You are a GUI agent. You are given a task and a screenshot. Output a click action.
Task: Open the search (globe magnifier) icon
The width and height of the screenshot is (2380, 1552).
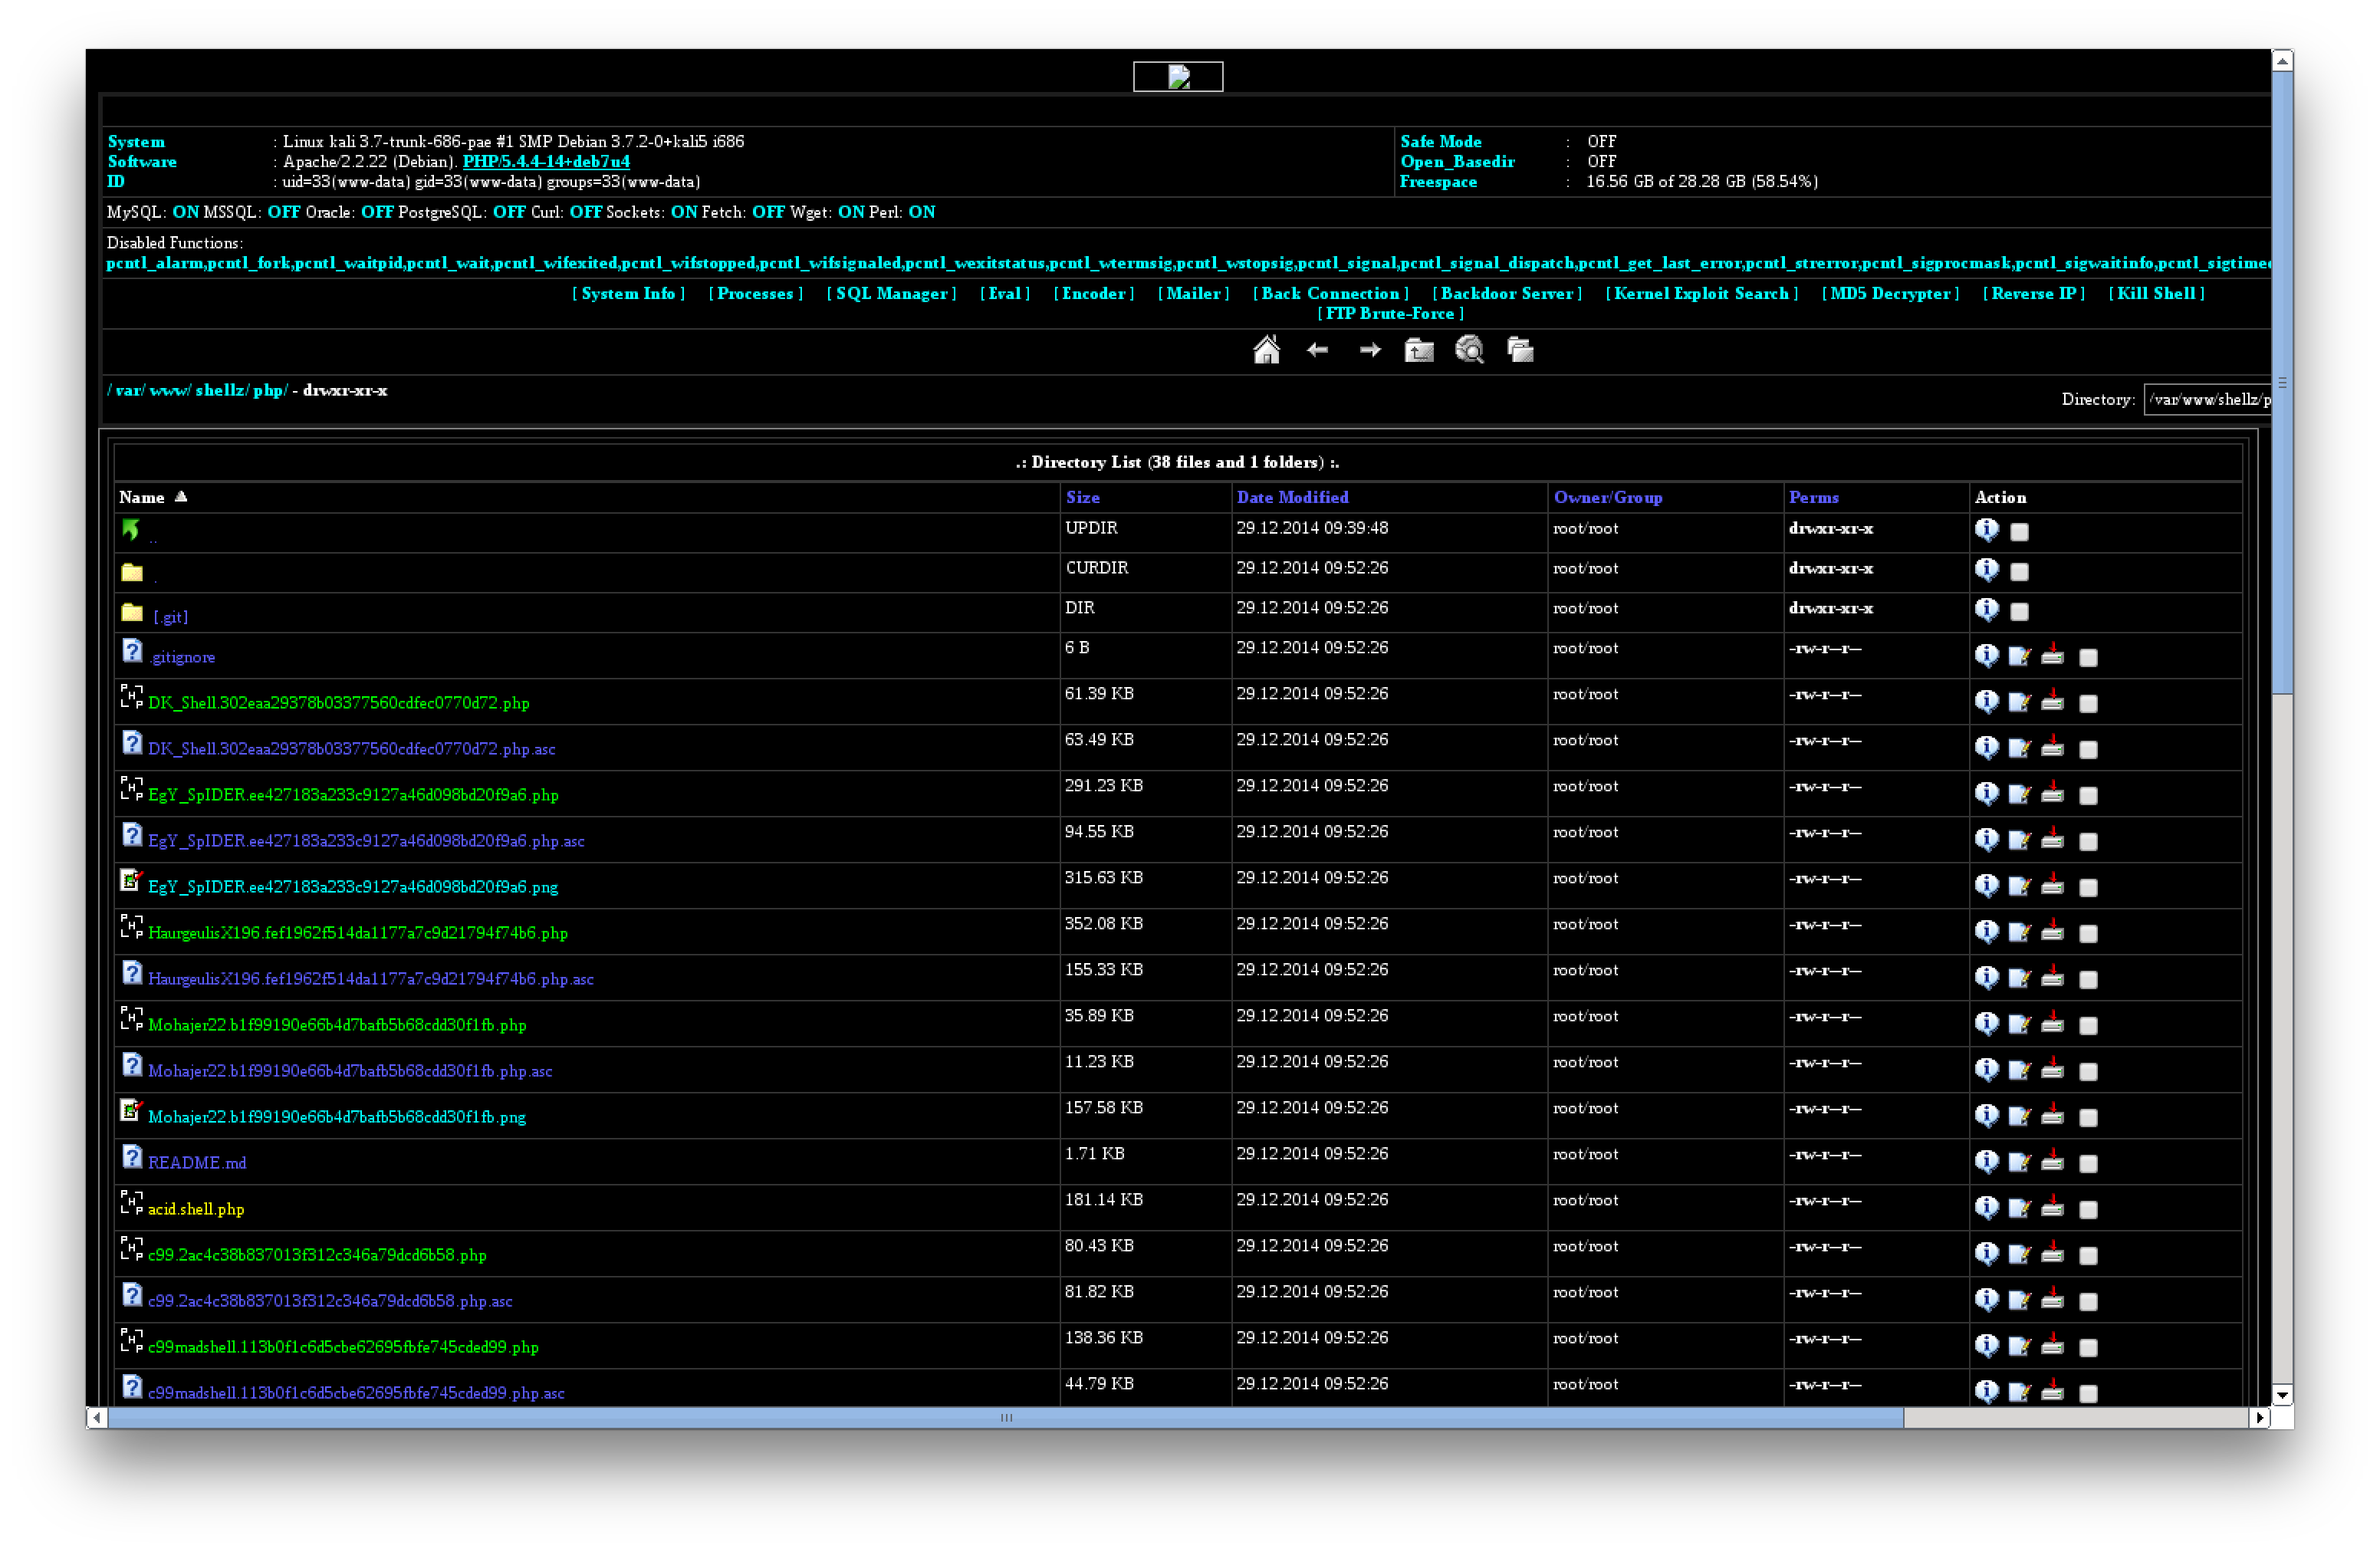coord(1469,350)
